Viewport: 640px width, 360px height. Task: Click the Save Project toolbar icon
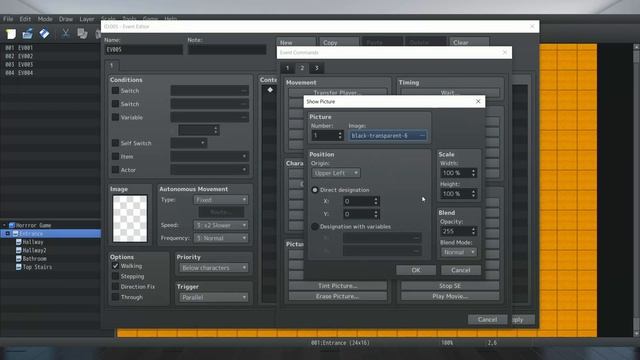[x=44, y=33]
